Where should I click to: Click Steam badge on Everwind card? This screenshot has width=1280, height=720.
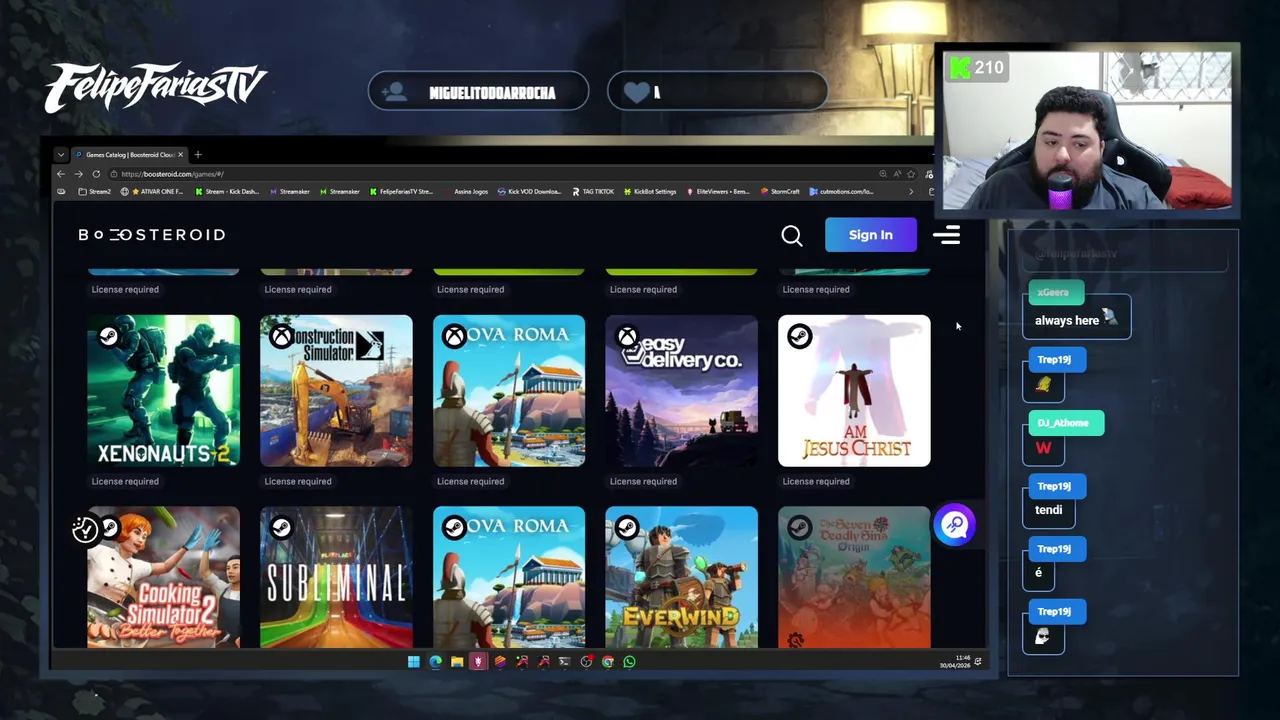coord(627,527)
